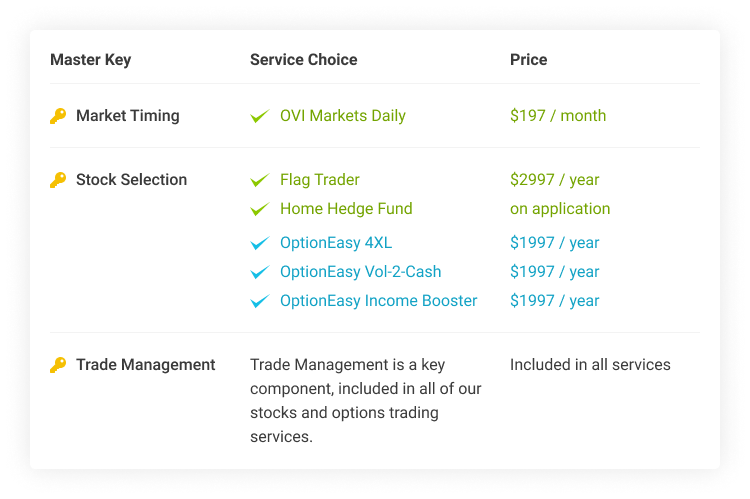This screenshot has width=750, height=499.
Task: Click the key icon beside Stock Selection
Action: 58,180
